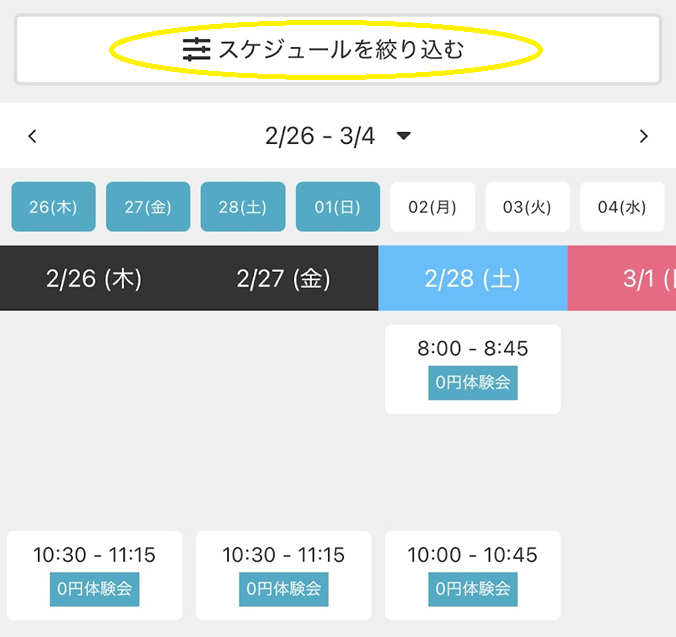Toggle the 28(土) day chip
The image size is (676, 637).
[243, 207]
